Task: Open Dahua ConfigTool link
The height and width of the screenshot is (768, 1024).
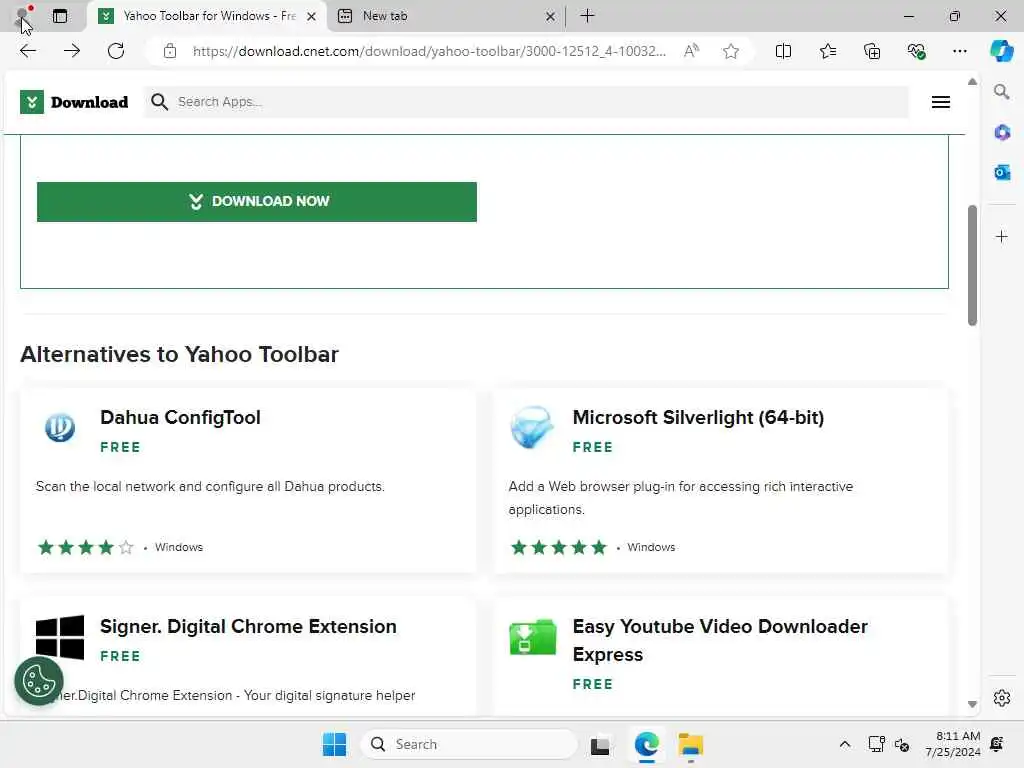Action: (x=180, y=417)
